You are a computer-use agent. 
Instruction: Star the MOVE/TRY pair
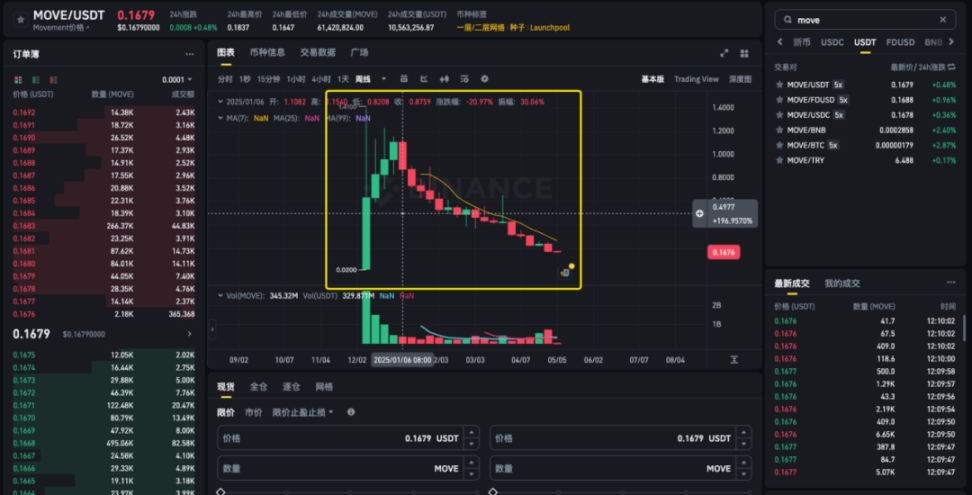[779, 160]
